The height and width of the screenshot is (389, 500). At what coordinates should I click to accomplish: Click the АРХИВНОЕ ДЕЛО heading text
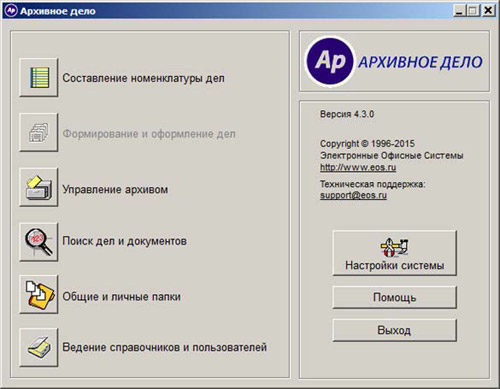click(420, 62)
